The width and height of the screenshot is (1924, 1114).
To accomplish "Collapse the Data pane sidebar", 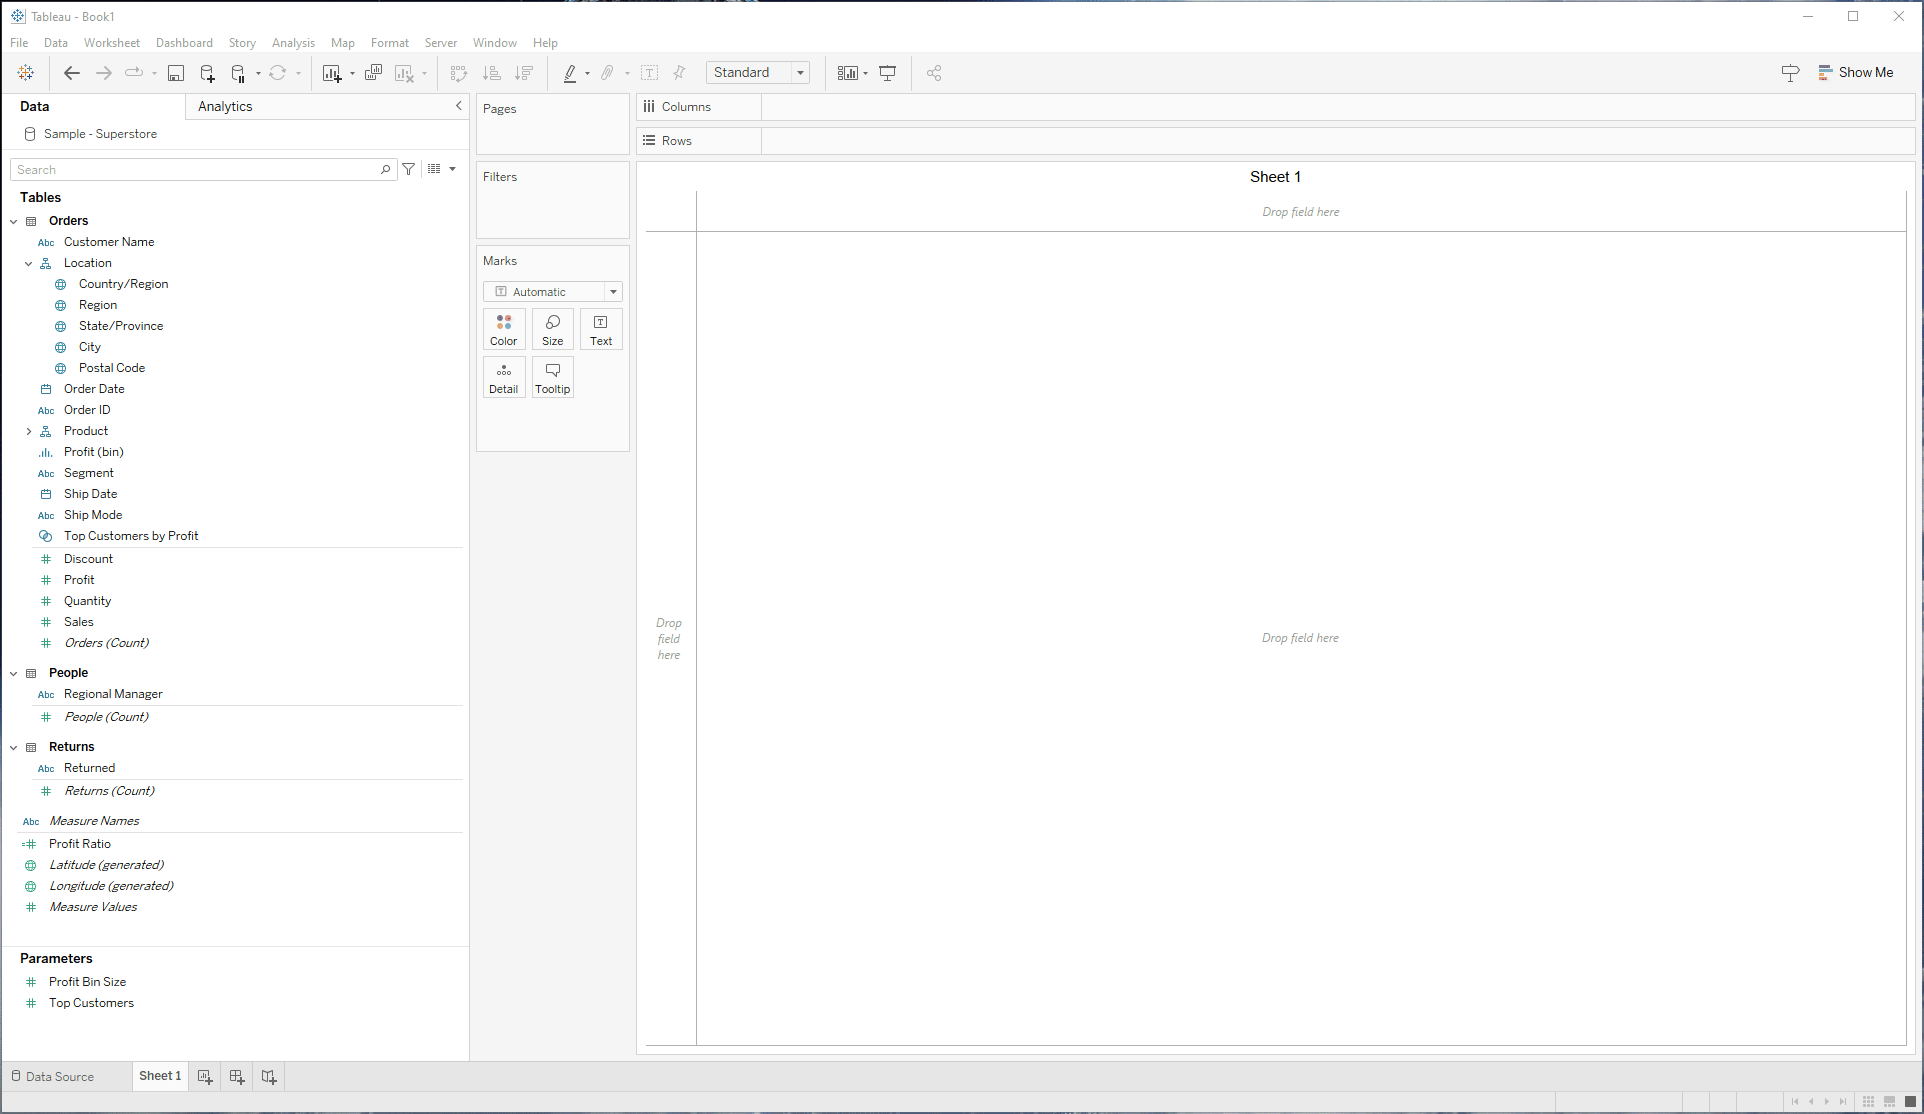I will [459, 106].
